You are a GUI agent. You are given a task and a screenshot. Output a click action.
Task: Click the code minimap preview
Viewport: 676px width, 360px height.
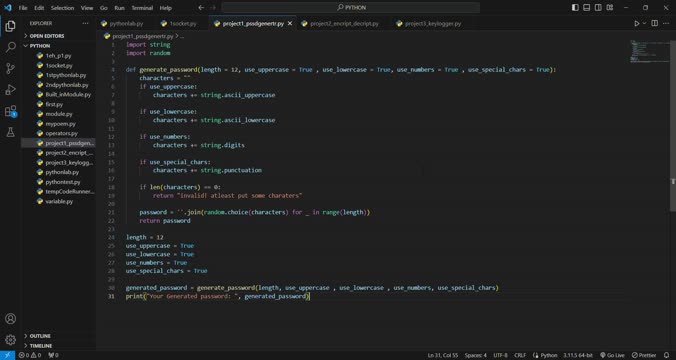649,52
